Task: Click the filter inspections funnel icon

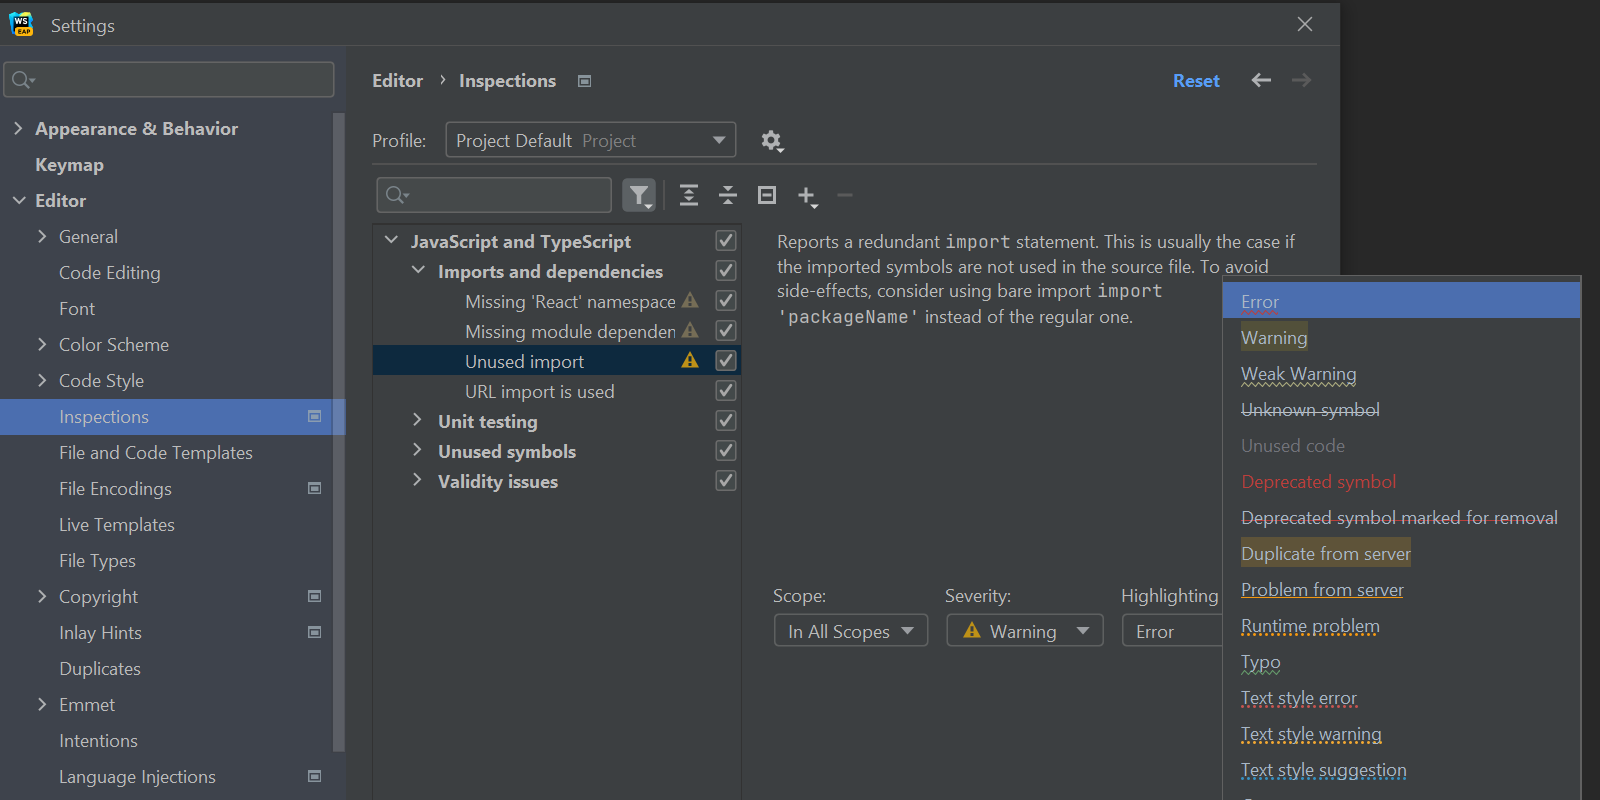Action: 639,195
